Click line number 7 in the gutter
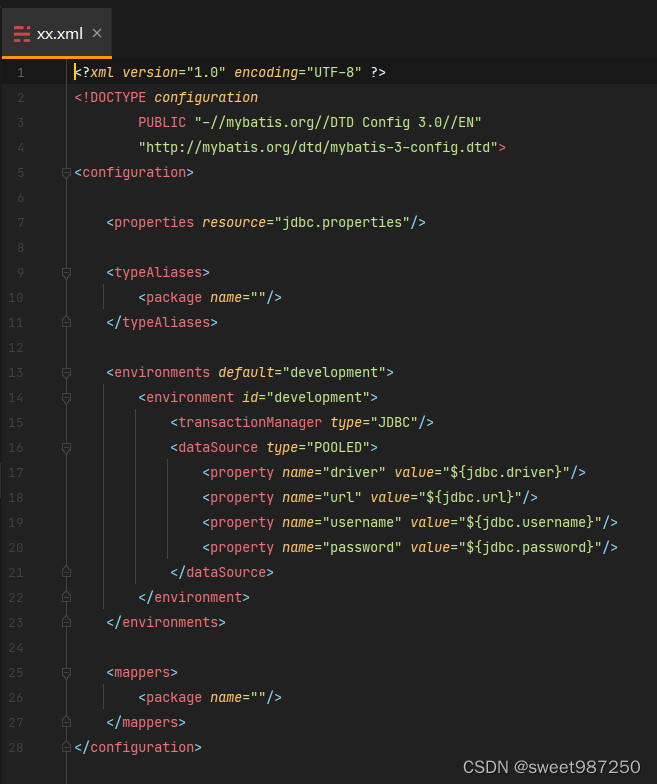The width and height of the screenshot is (657, 784). 20,223
